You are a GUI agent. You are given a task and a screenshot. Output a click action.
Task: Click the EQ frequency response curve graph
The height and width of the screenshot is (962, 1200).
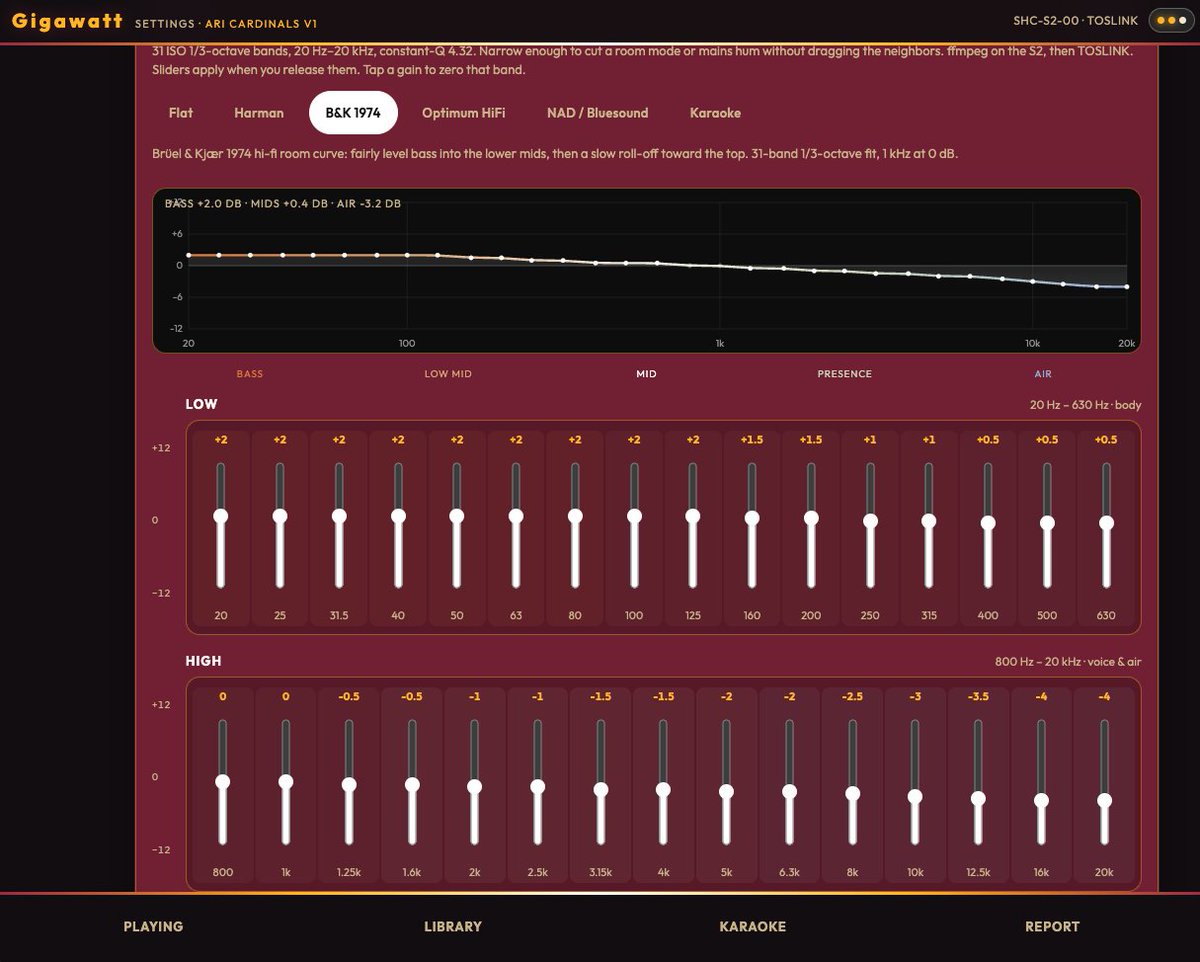[647, 270]
